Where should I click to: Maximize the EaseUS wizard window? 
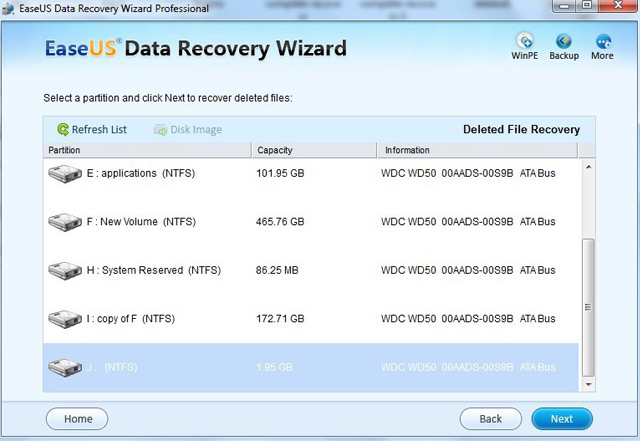(x=587, y=6)
